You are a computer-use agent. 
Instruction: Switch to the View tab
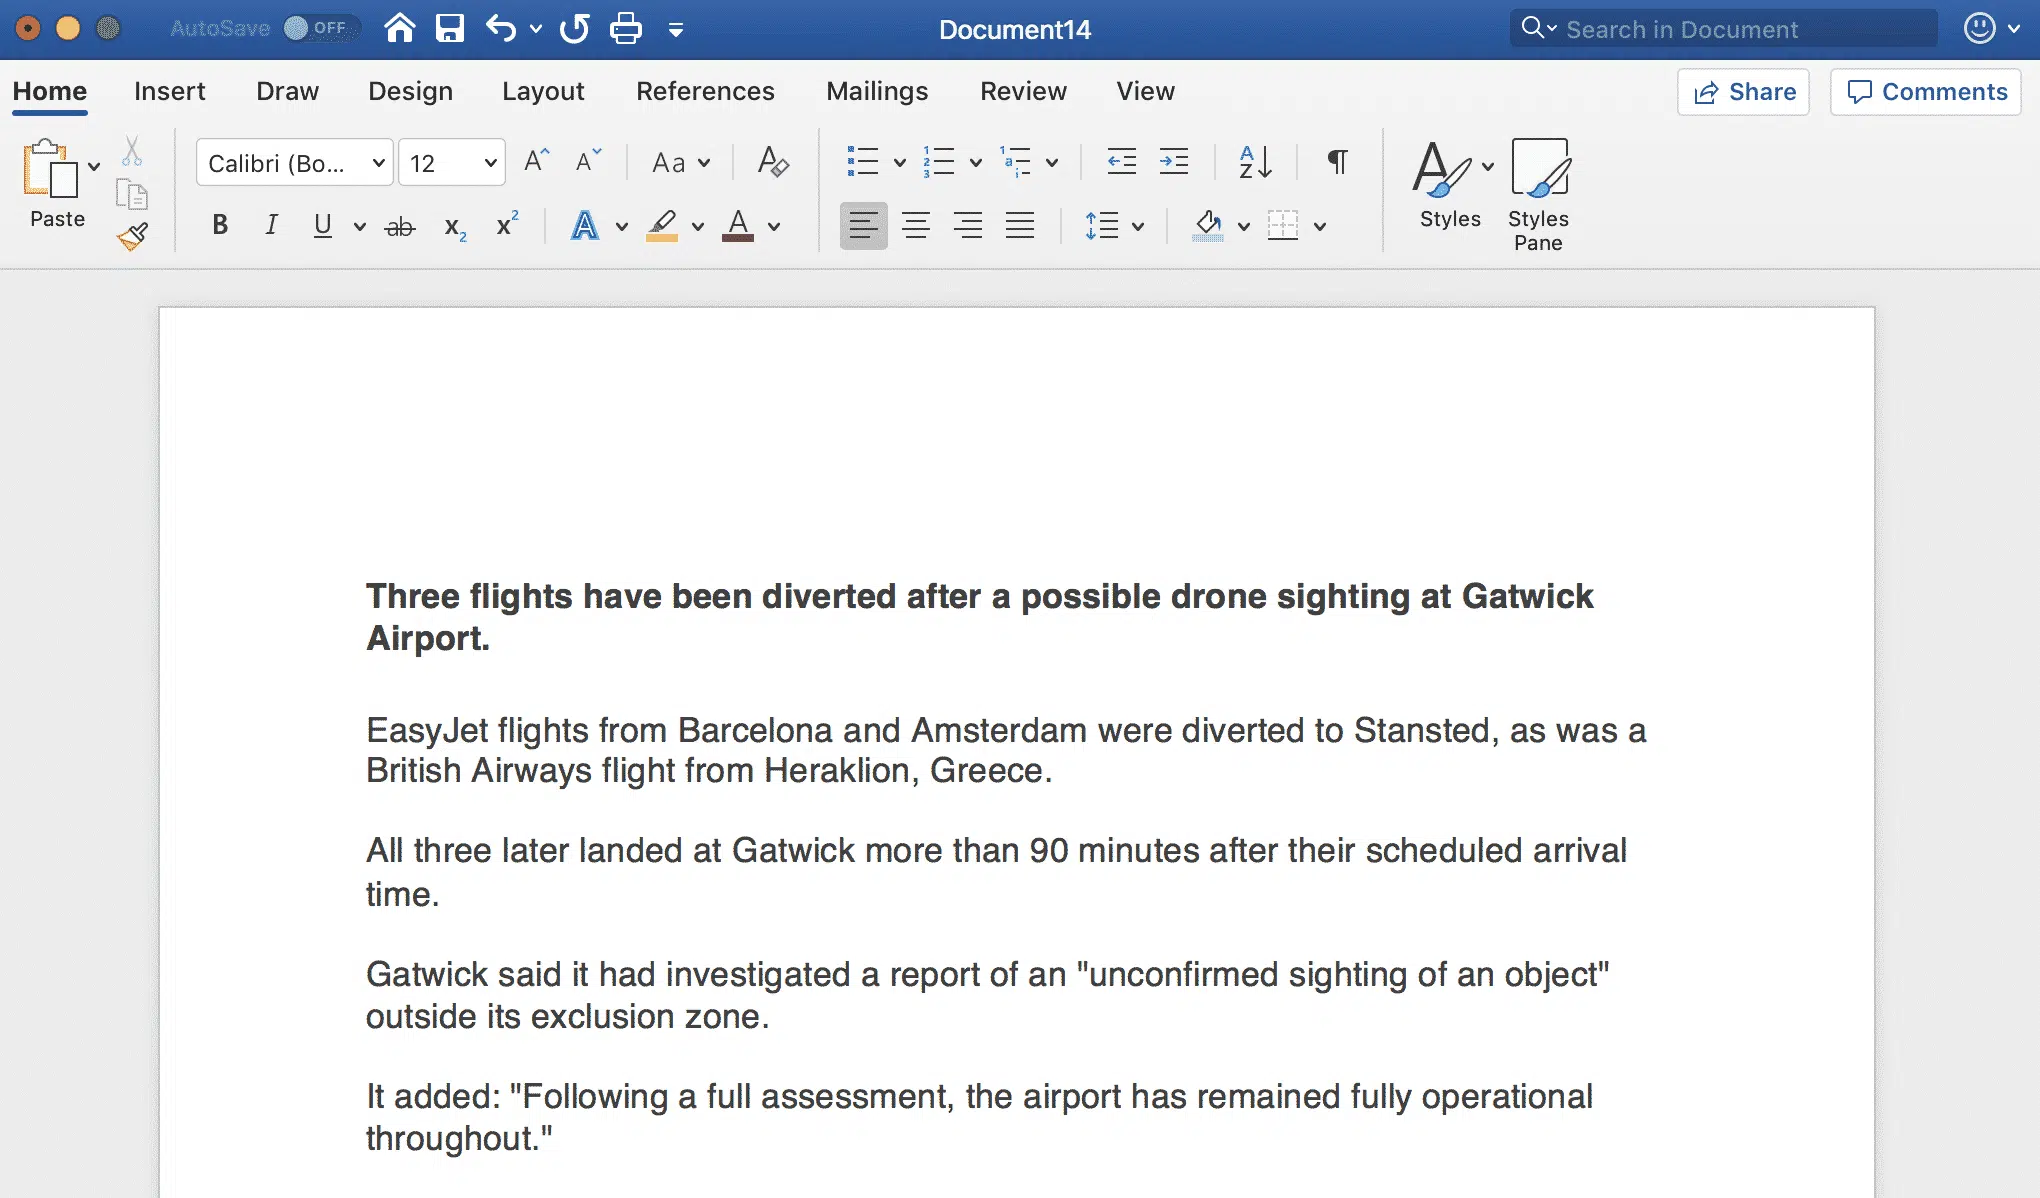1145,91
